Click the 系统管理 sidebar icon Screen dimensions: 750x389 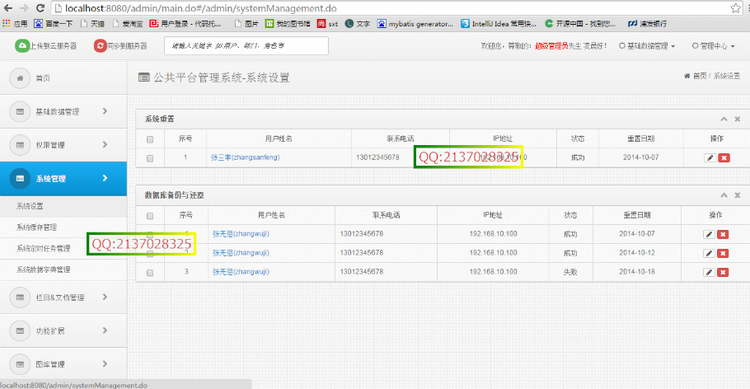[x=20, y=178]
